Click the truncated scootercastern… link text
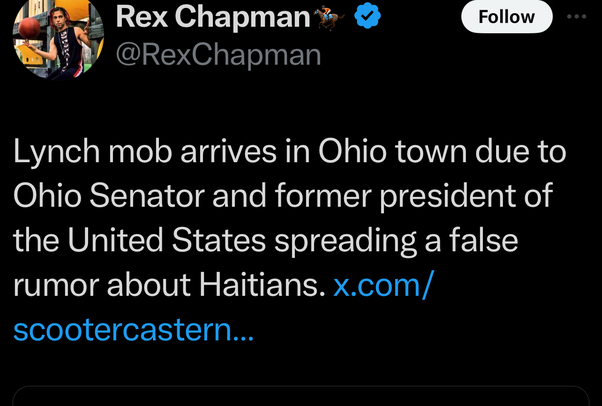This screenshot has height=406, width=602. 134,329
